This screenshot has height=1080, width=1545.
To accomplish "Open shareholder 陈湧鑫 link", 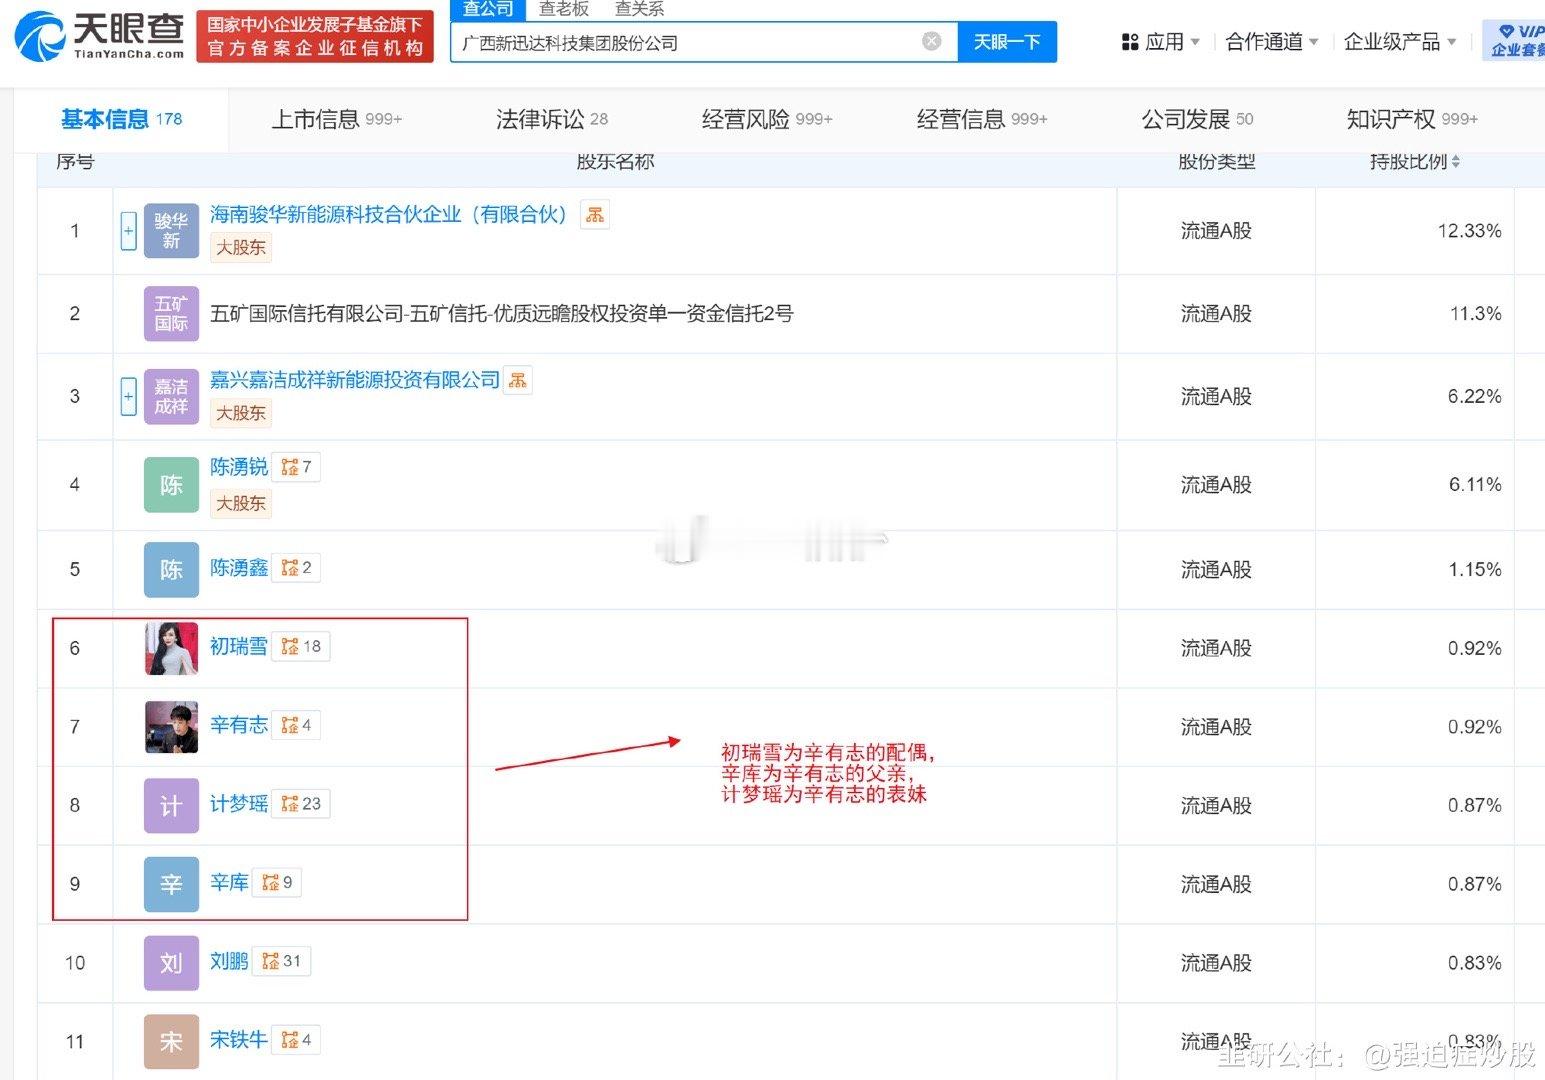I will click(239, 568).
